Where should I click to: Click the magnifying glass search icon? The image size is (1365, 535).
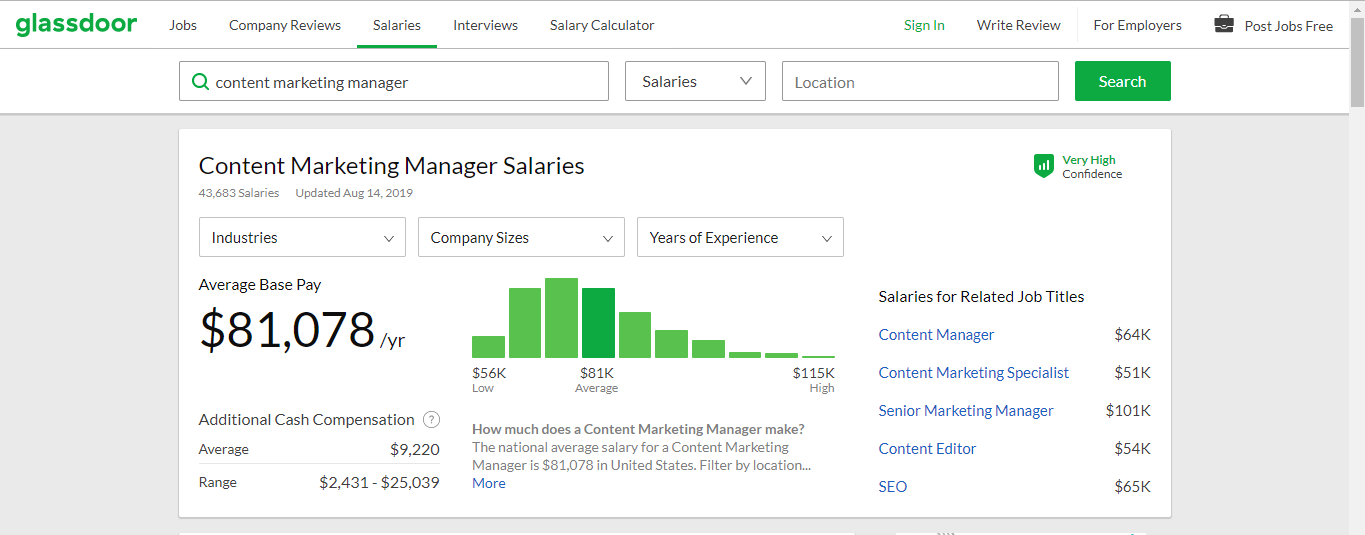(200, 82)
